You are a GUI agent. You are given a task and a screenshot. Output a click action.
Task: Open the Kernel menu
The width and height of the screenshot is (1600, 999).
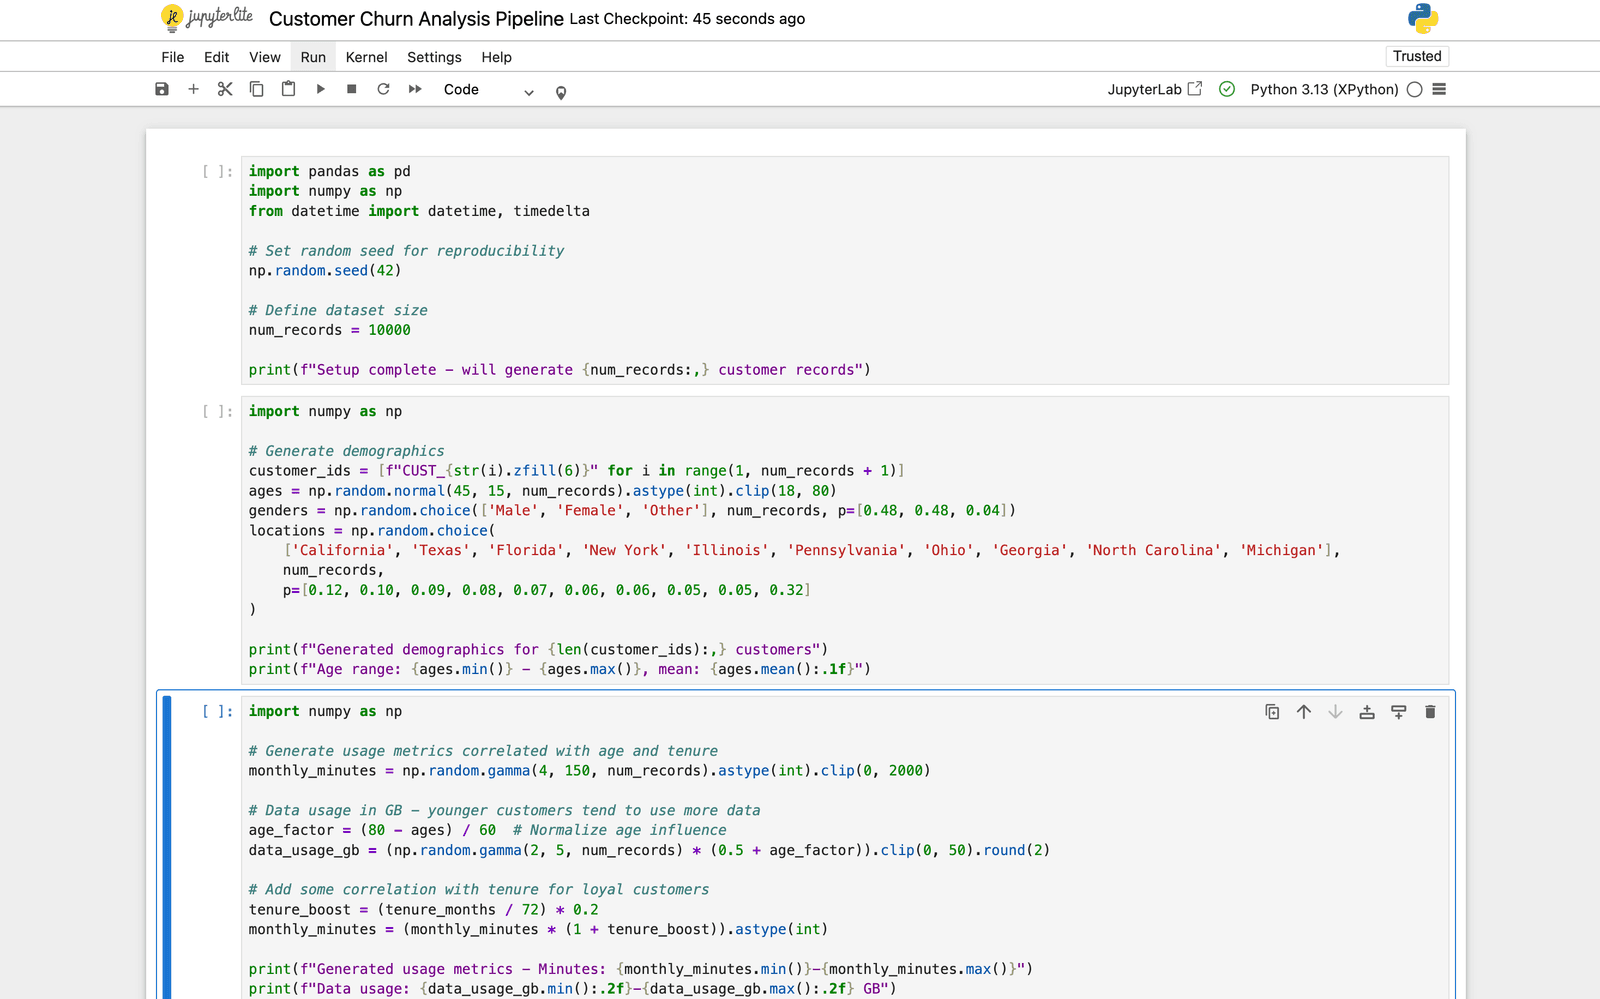[x=366, y=57]
